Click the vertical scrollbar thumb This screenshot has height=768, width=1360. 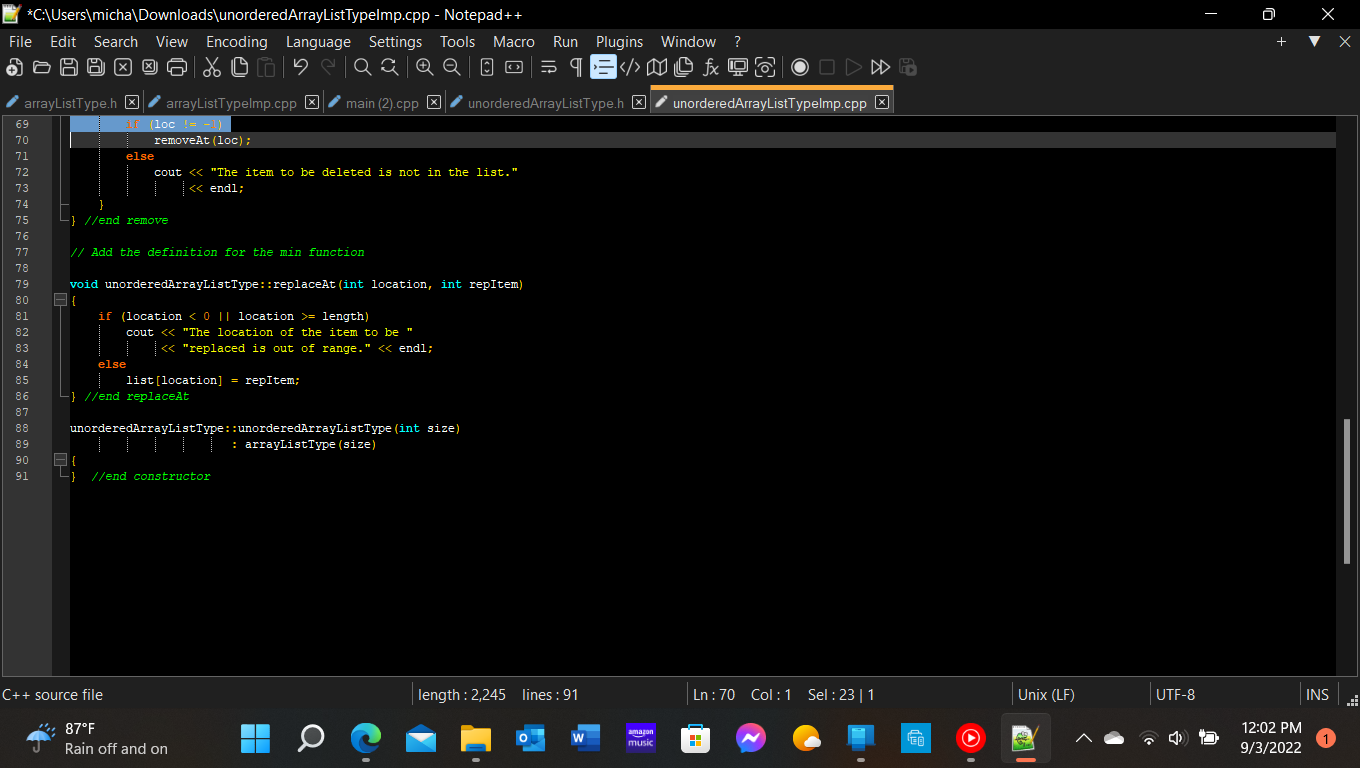(x=1347, y=493)
